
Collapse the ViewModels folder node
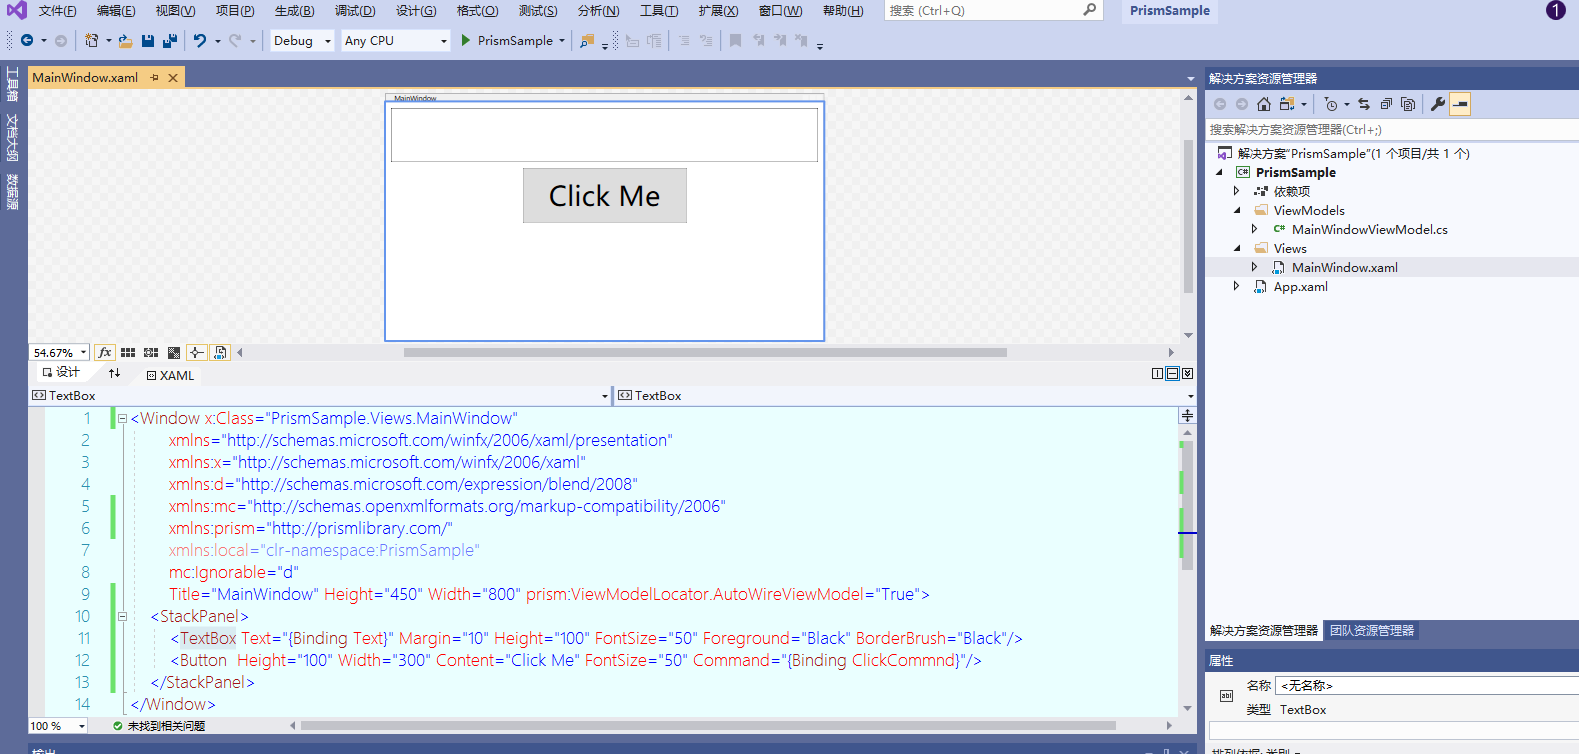tap(1237, 211)
